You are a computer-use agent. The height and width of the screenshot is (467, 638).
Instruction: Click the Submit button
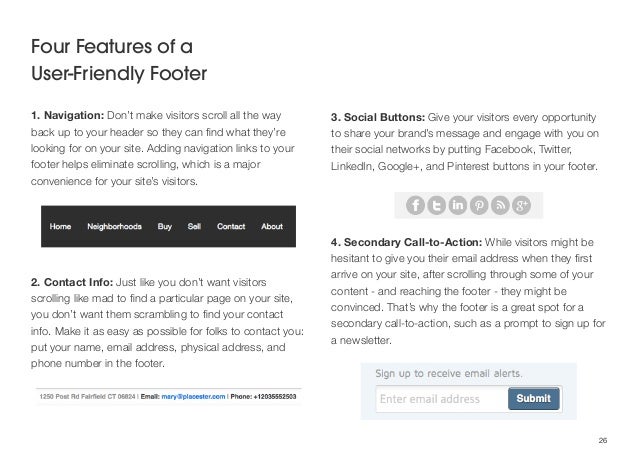click(533, 399)
